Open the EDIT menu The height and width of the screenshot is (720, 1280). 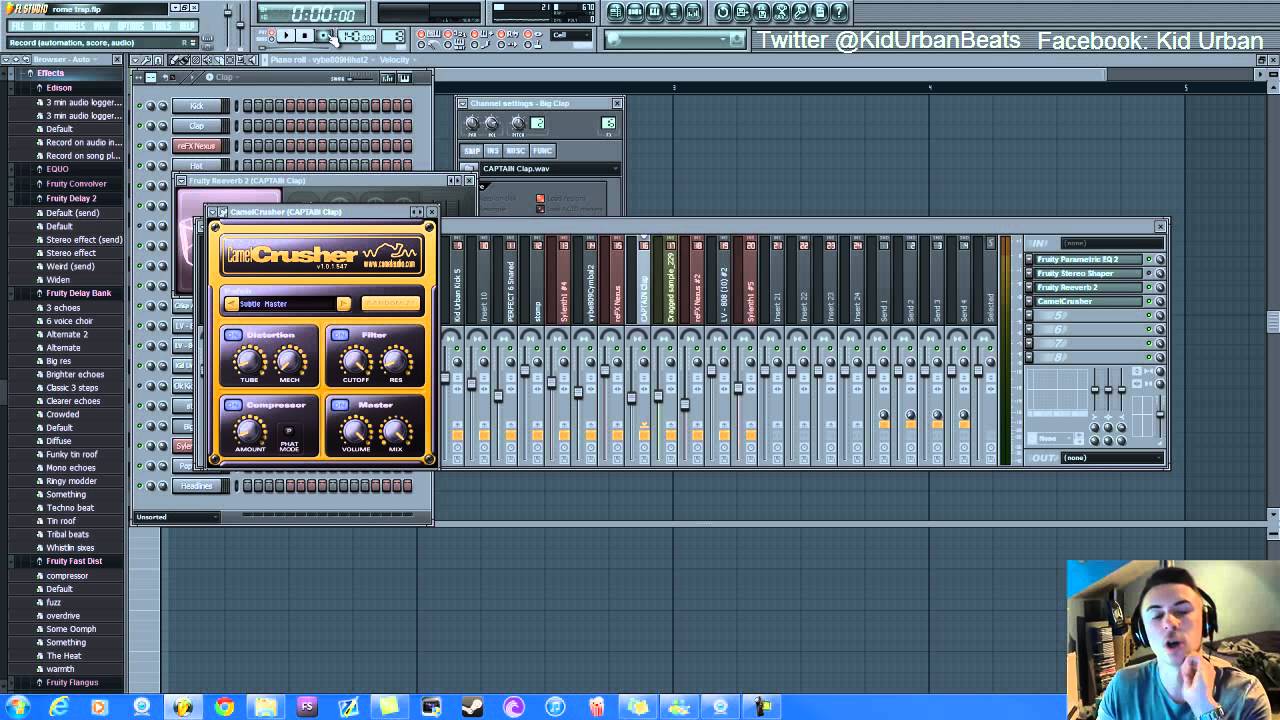coord(39,26)
